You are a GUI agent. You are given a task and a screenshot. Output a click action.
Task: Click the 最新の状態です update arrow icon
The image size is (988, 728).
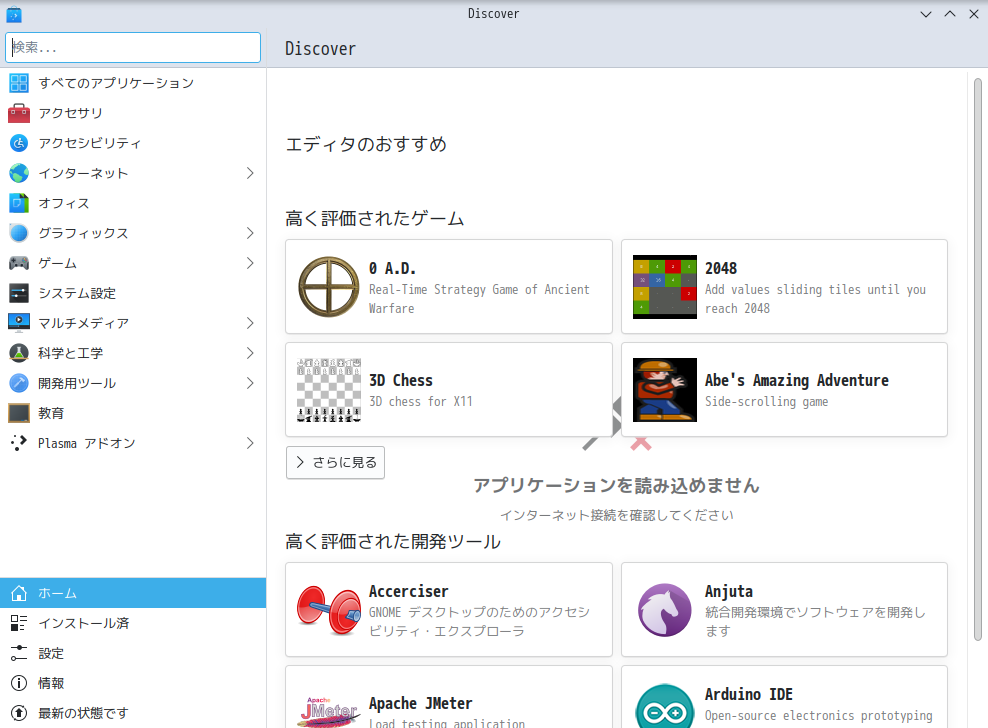19,713
